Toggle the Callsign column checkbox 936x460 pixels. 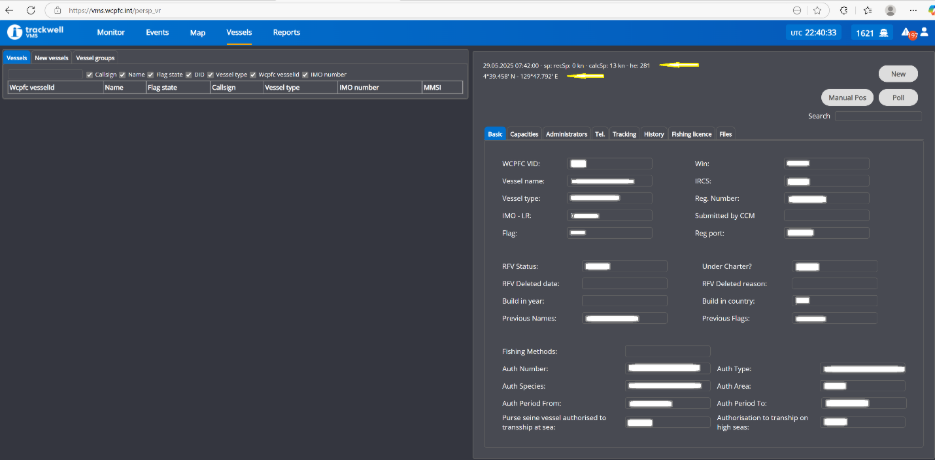click(90, 75)
